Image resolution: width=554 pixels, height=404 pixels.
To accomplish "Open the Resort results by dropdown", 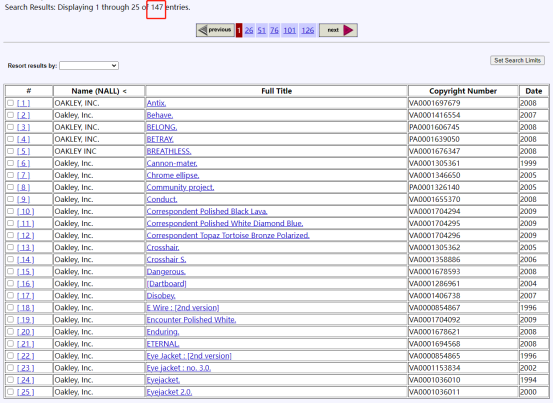I will click(89, 65).
